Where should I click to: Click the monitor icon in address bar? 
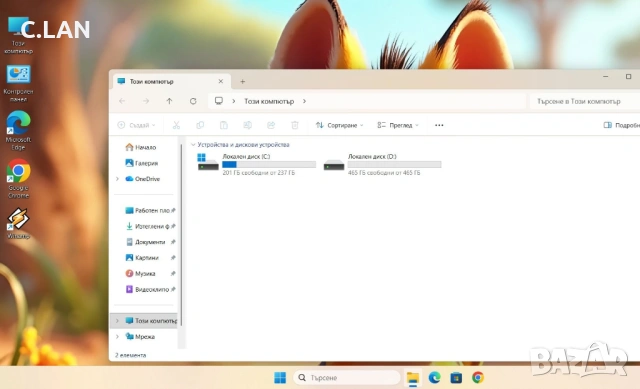tap(219, 101)
